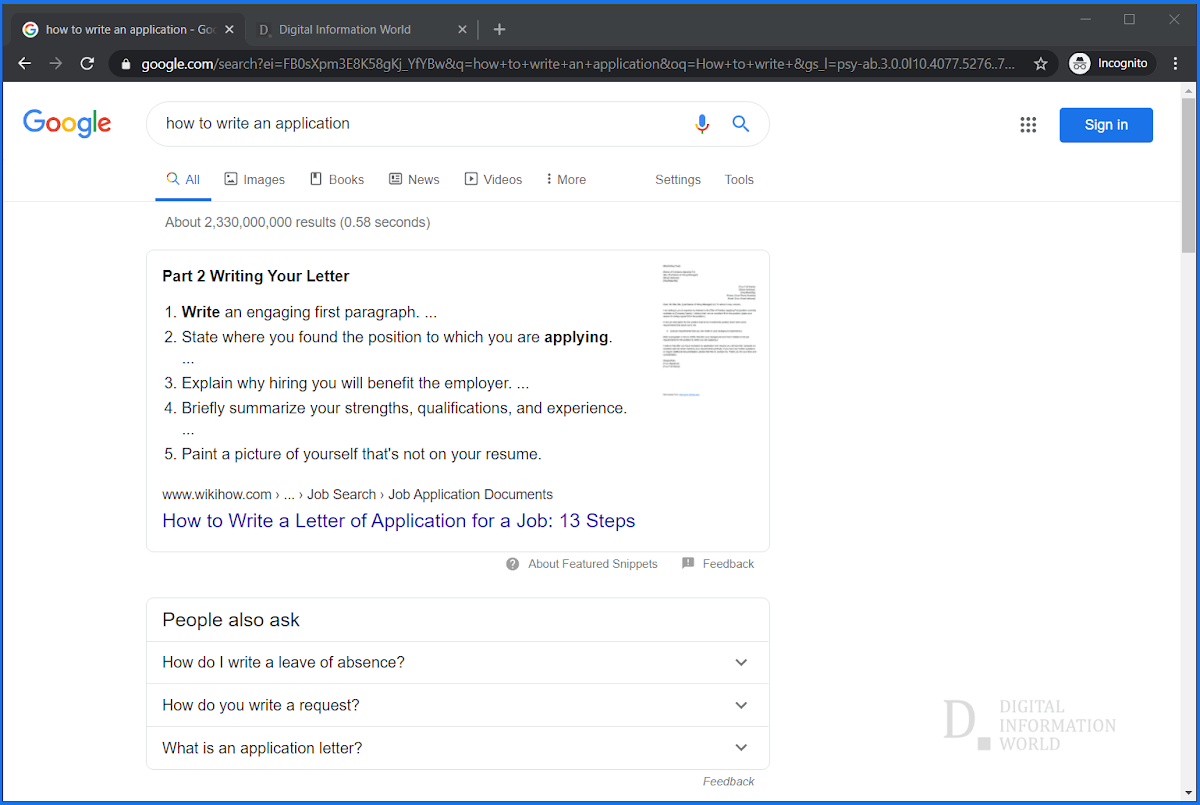The width and height of the screenshot is (1200, 805).
Task: Click the browser back arrow
Action: pyautogui.click(x=25, y=63)
